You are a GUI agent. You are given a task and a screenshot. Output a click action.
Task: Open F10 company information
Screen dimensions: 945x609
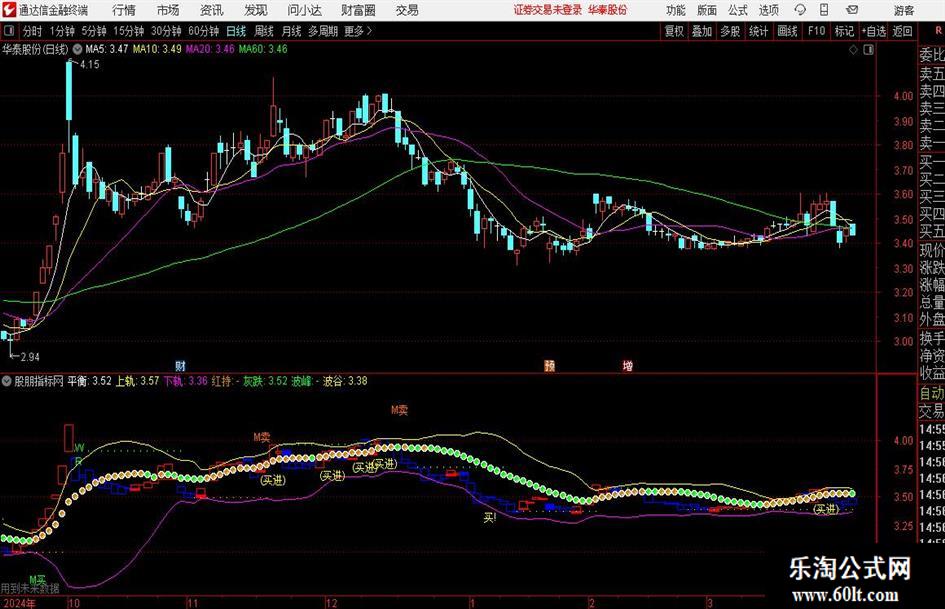click(x=817, y=31)
